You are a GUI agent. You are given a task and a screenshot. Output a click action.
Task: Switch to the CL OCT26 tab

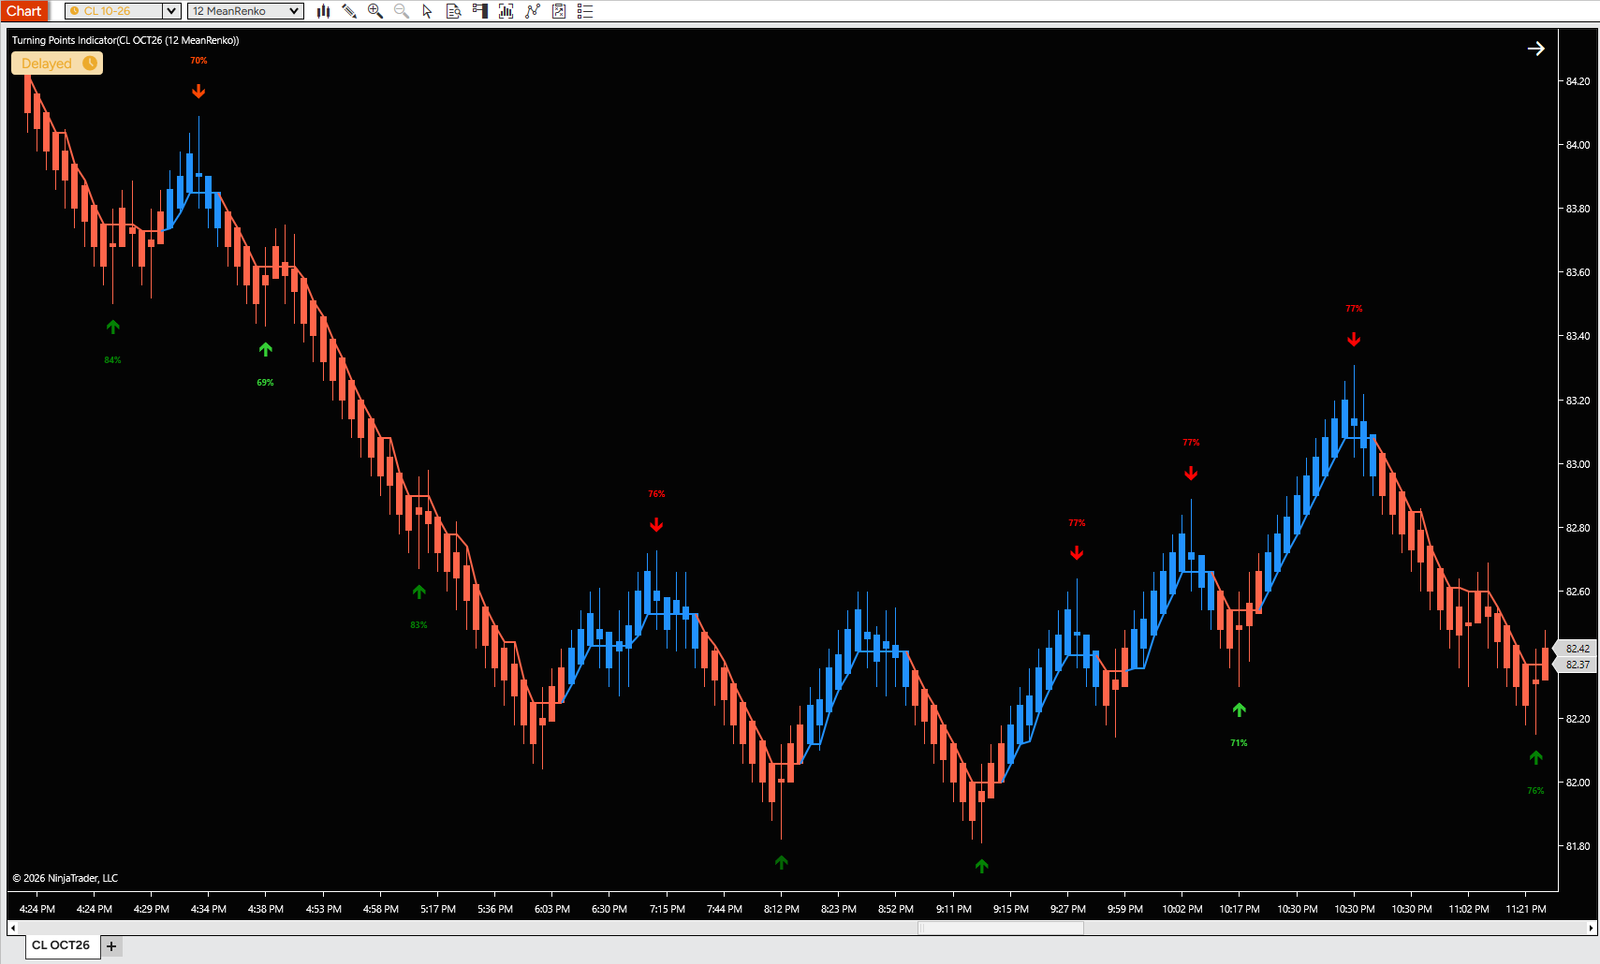pyautogui.click(x=61, y=945)
